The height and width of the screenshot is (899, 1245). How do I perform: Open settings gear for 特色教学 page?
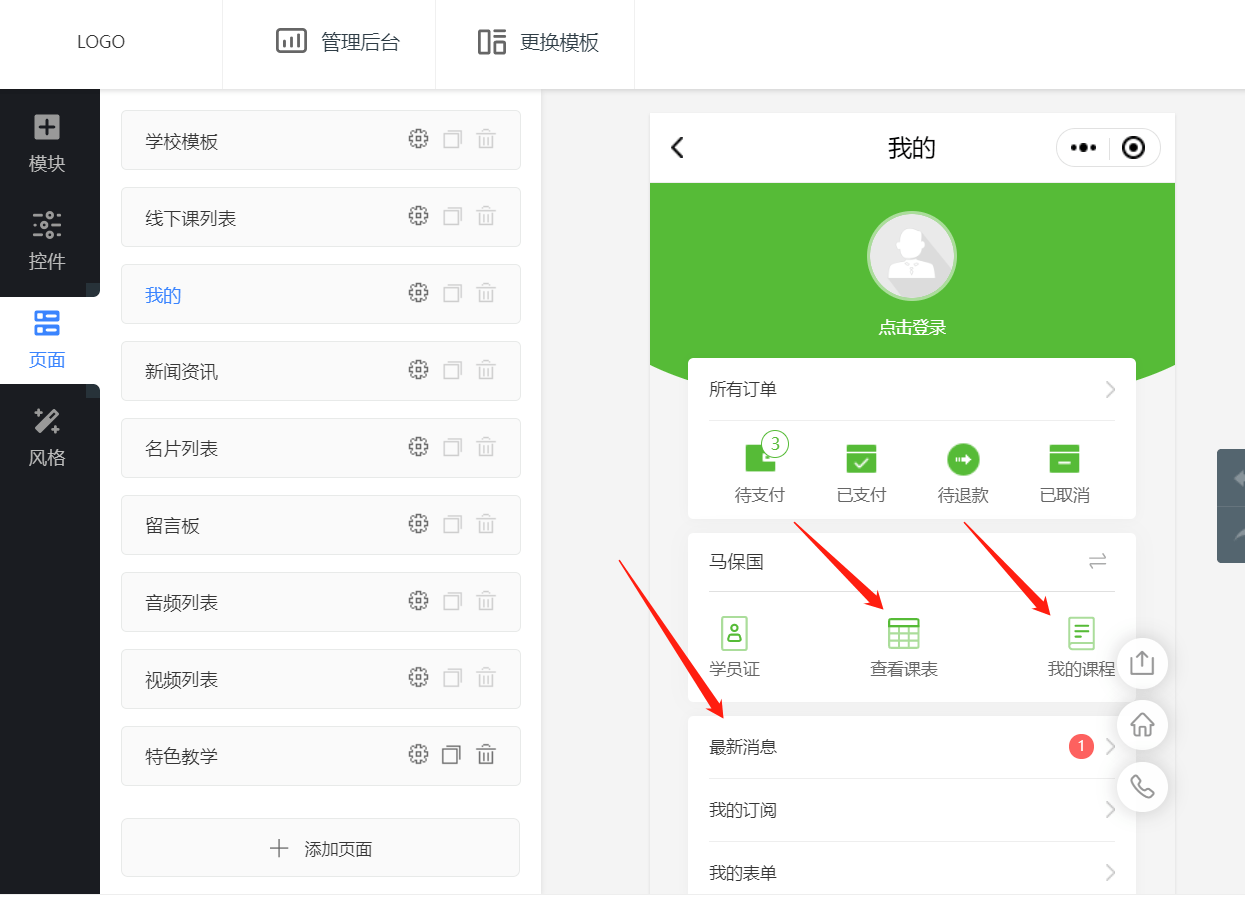pyautogui.click(x=418, y=755)
